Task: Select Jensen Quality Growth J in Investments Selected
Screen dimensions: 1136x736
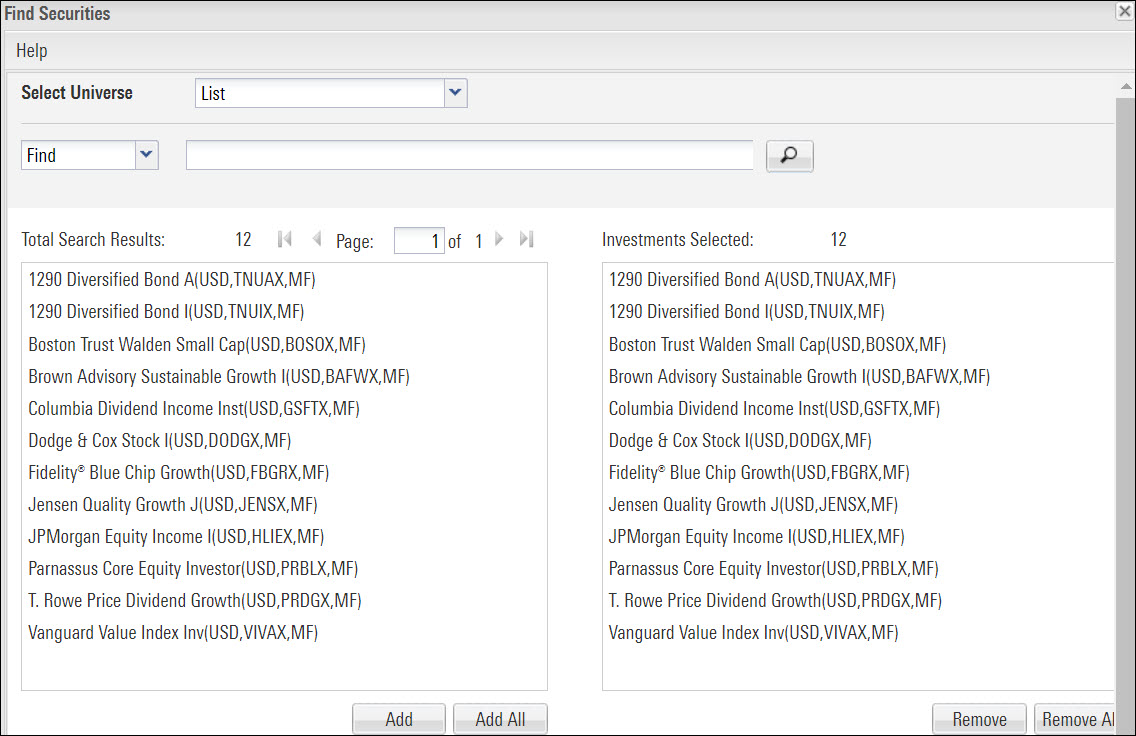Action: 753,504
